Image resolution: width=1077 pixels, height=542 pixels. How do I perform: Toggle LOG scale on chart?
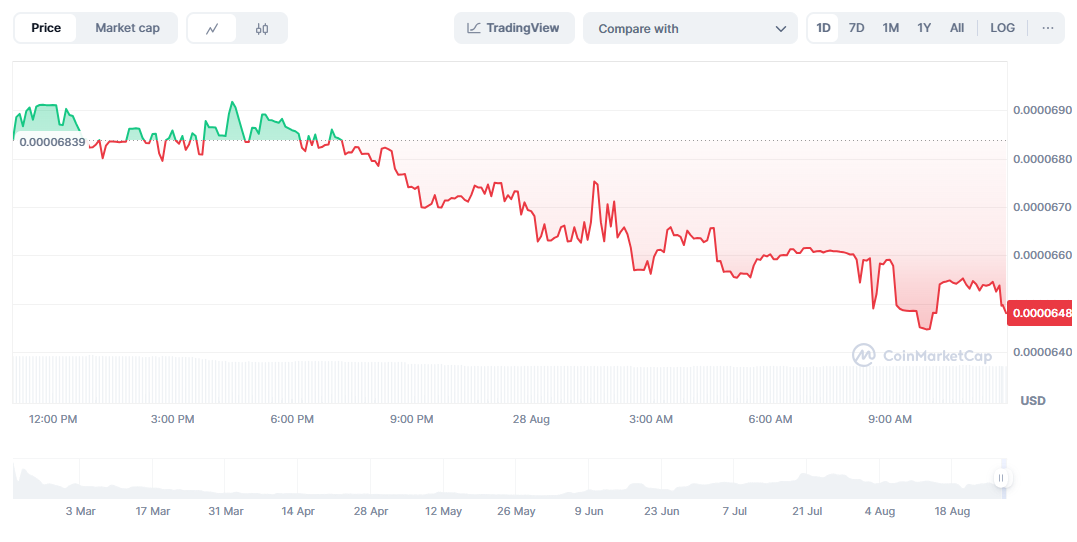coord(1002,28)
